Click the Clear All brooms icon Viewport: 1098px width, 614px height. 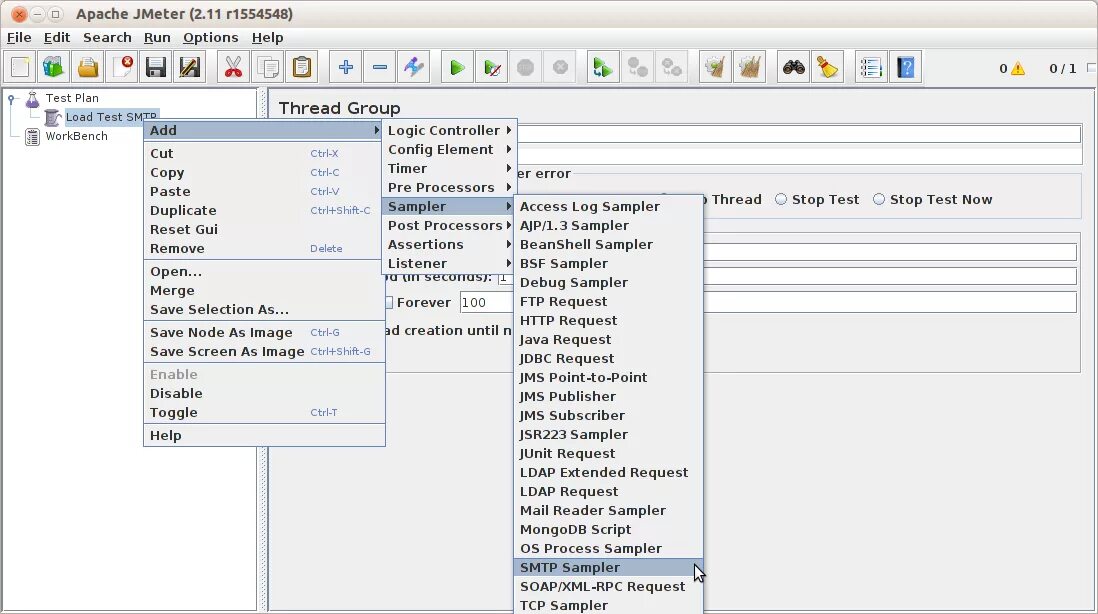[x=749, y=68]
